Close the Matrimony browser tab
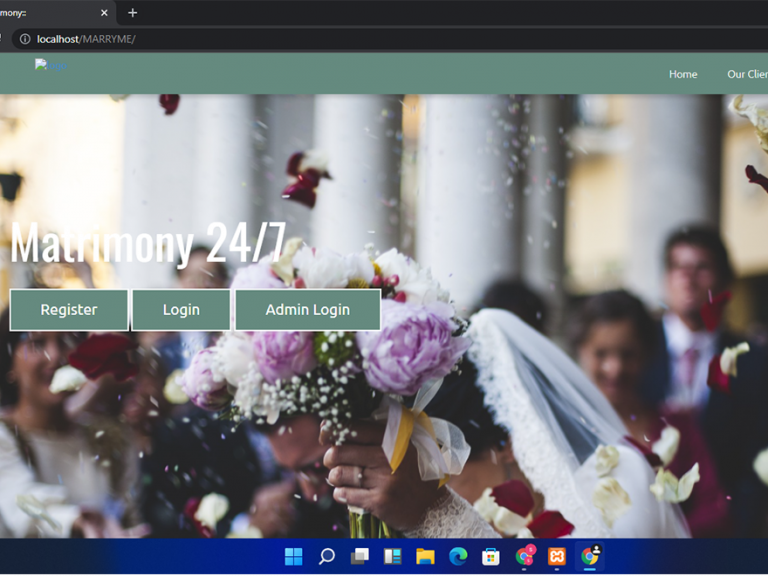Viewport: 768px width, 576px height. tap(105, 13)
